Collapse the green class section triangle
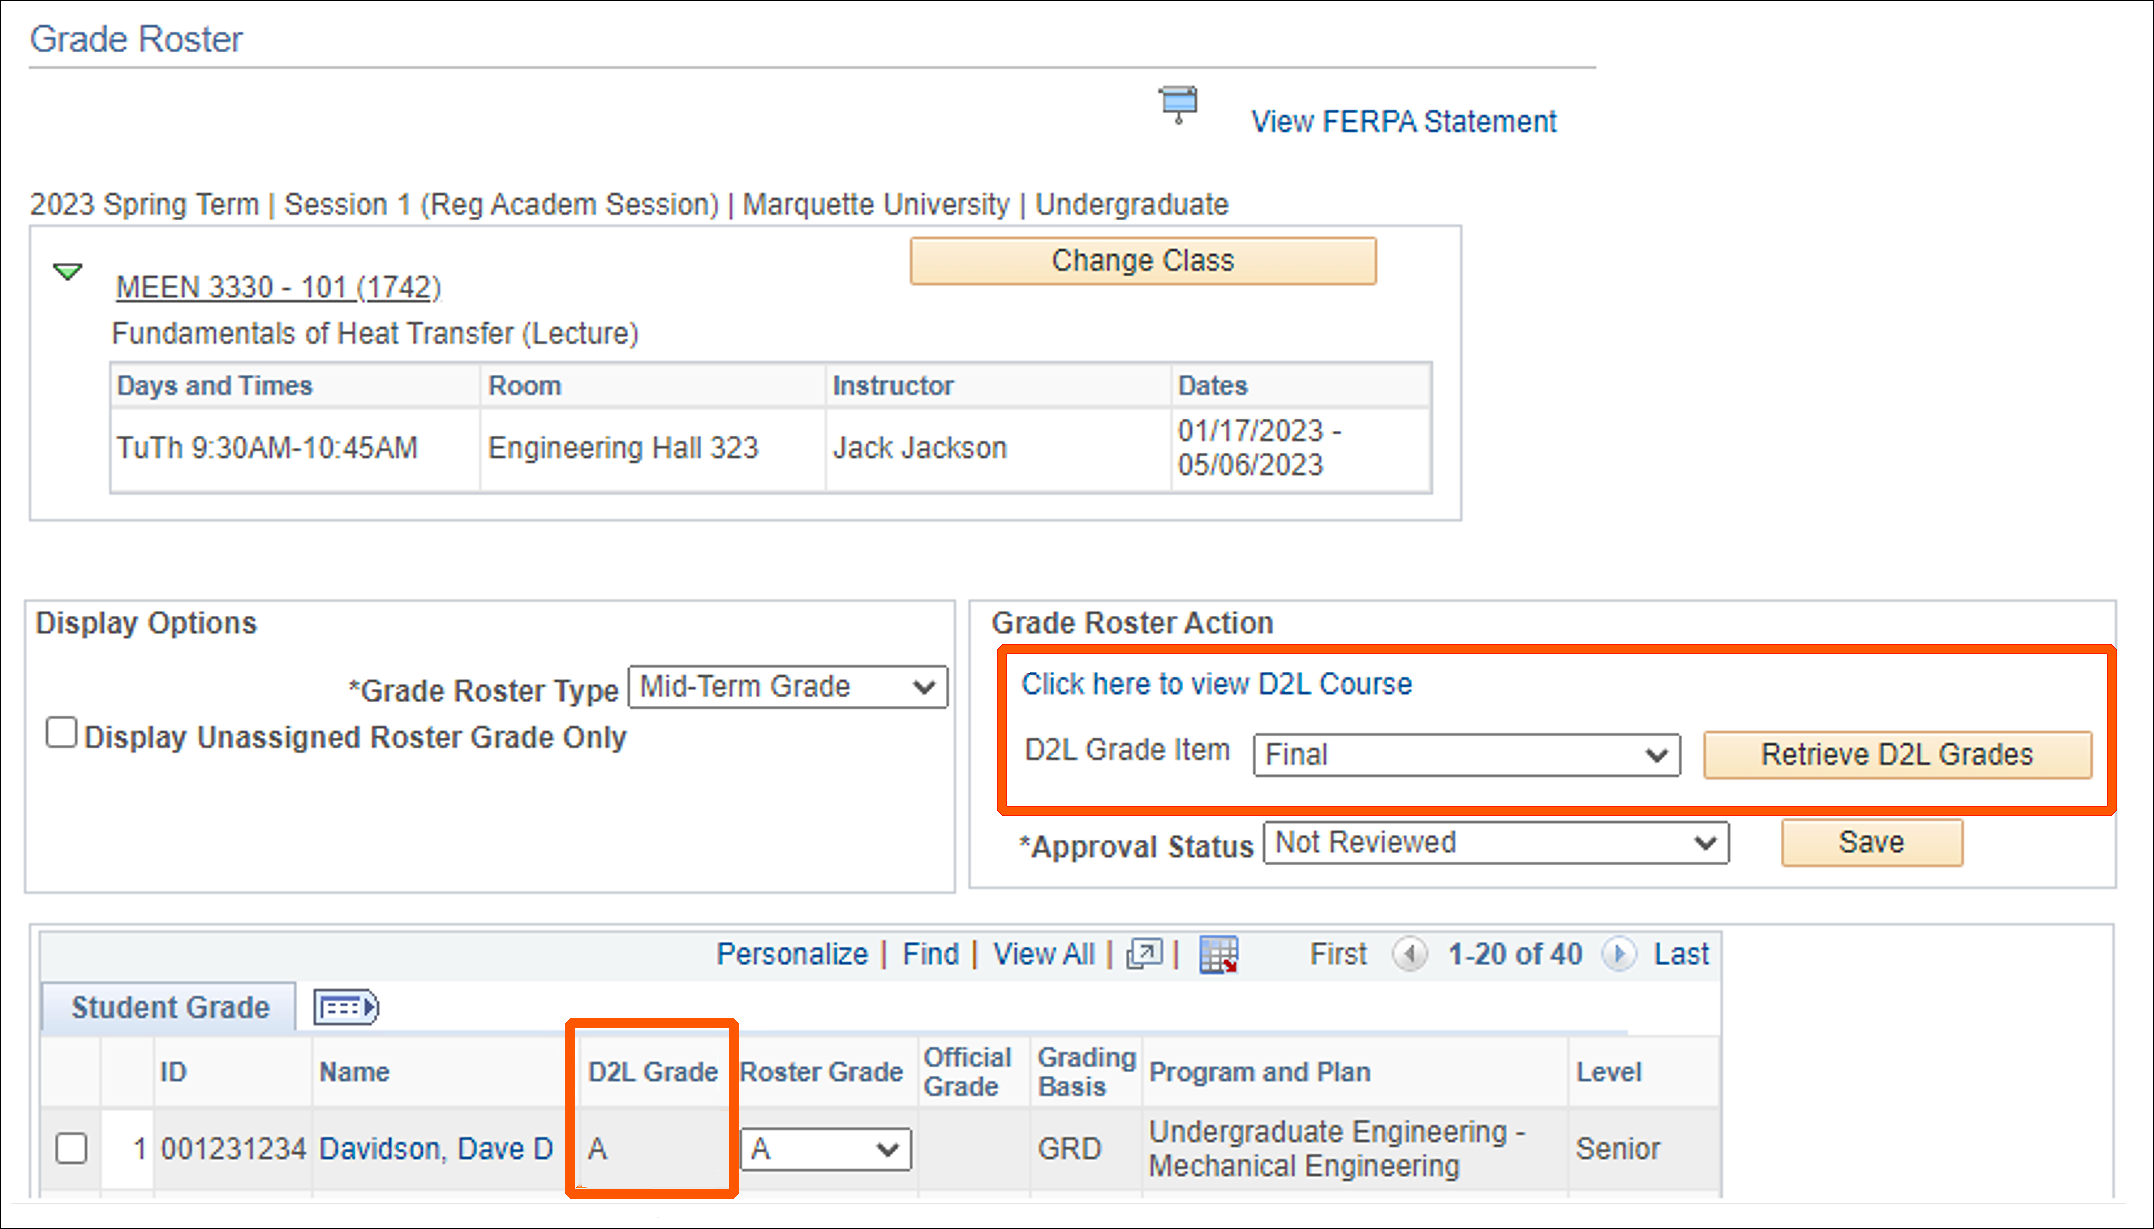 point(67,272)
